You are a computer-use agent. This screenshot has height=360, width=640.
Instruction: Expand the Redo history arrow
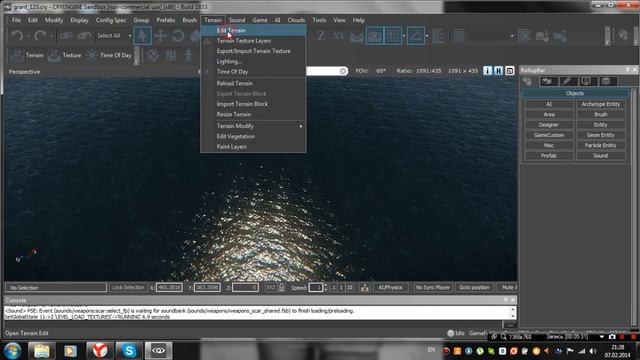(51, 36)
